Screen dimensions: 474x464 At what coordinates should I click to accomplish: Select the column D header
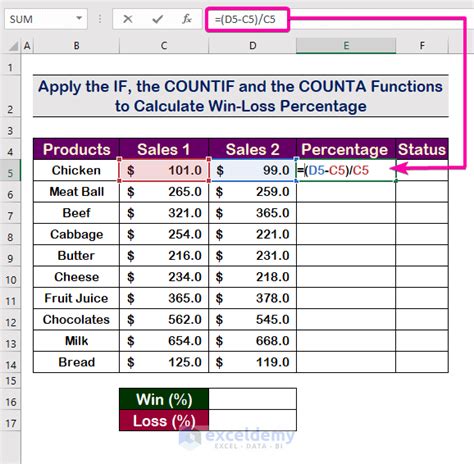(252, 46)
